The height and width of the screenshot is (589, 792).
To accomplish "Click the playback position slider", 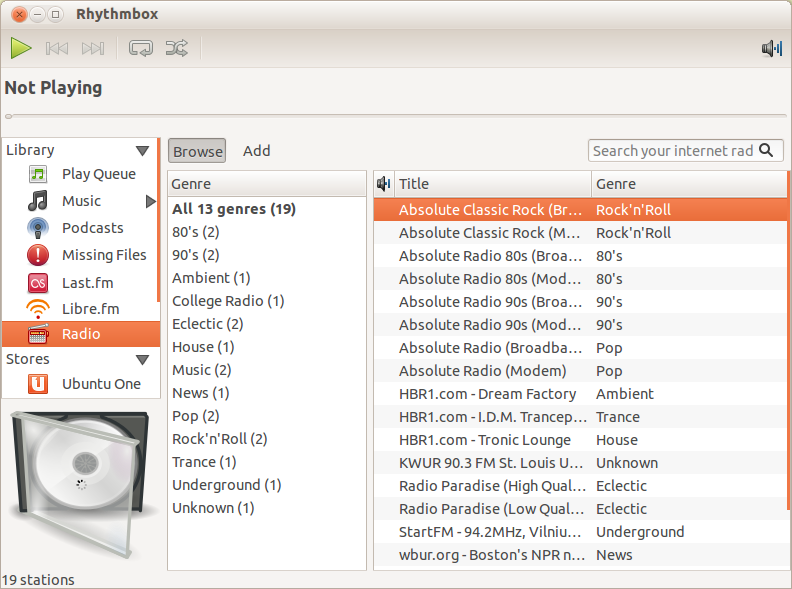I will [395, 116].
